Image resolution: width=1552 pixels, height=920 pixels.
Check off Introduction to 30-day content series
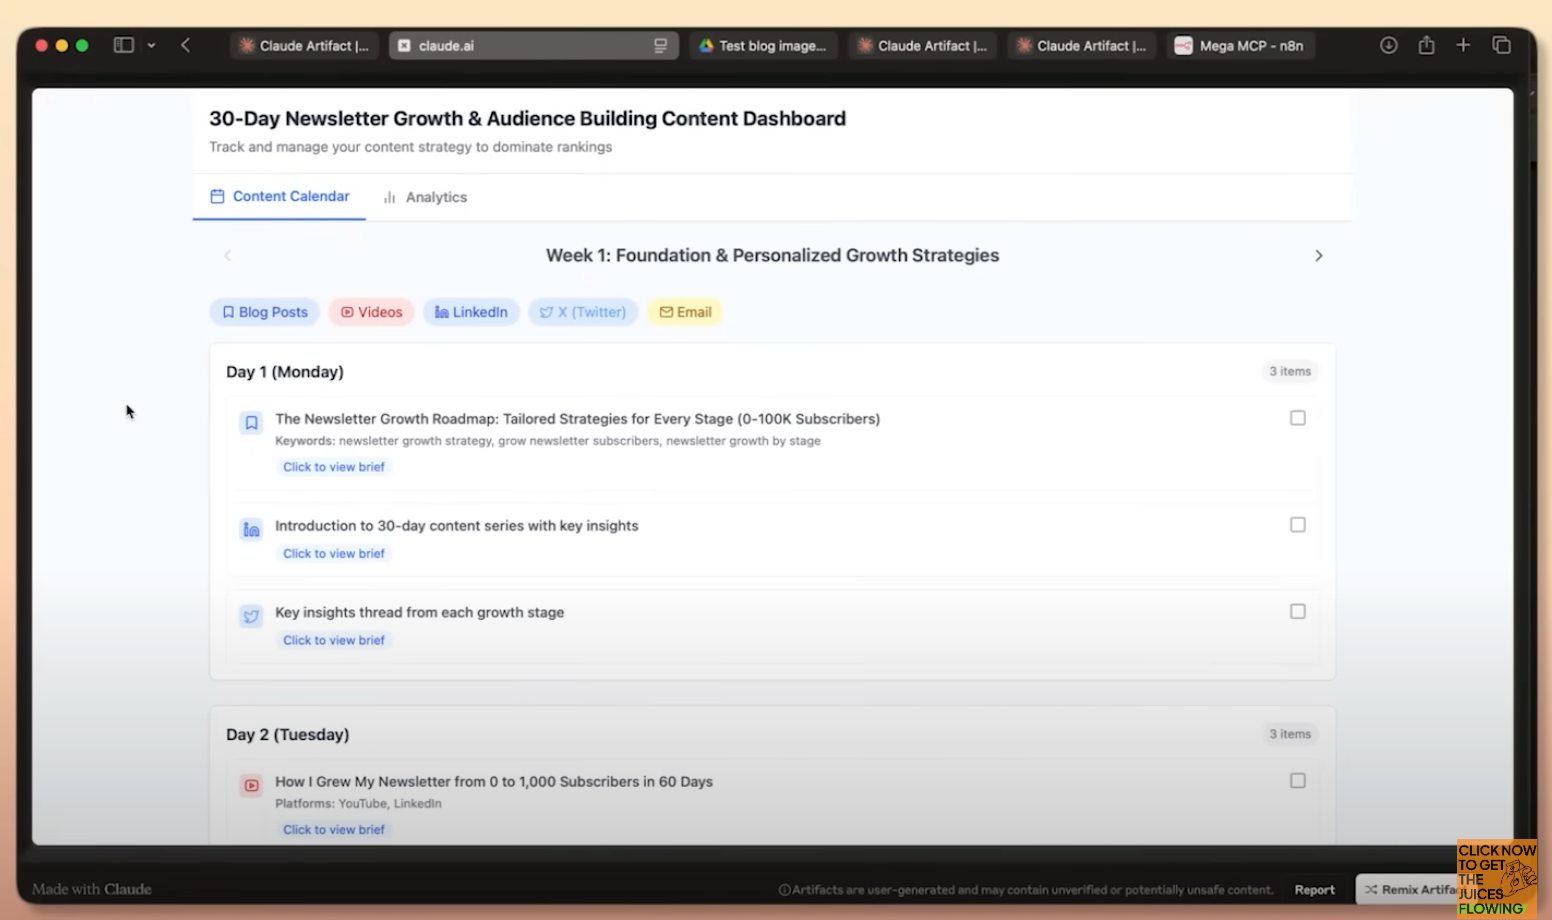1298,525
